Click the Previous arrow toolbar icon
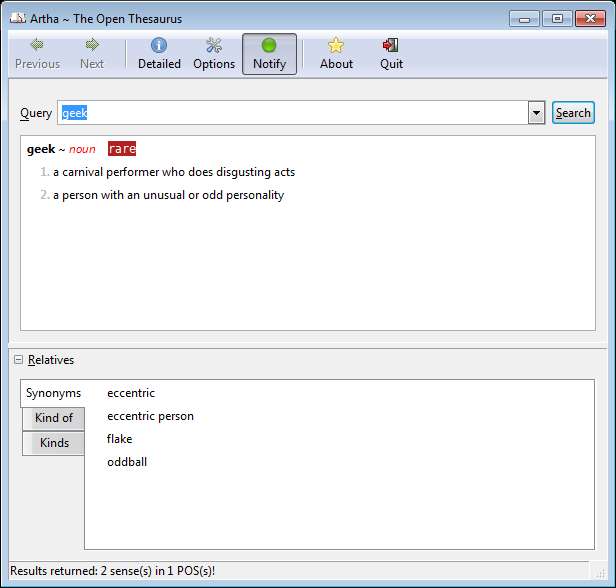616x588 pixels. click(x=37, y=45)
